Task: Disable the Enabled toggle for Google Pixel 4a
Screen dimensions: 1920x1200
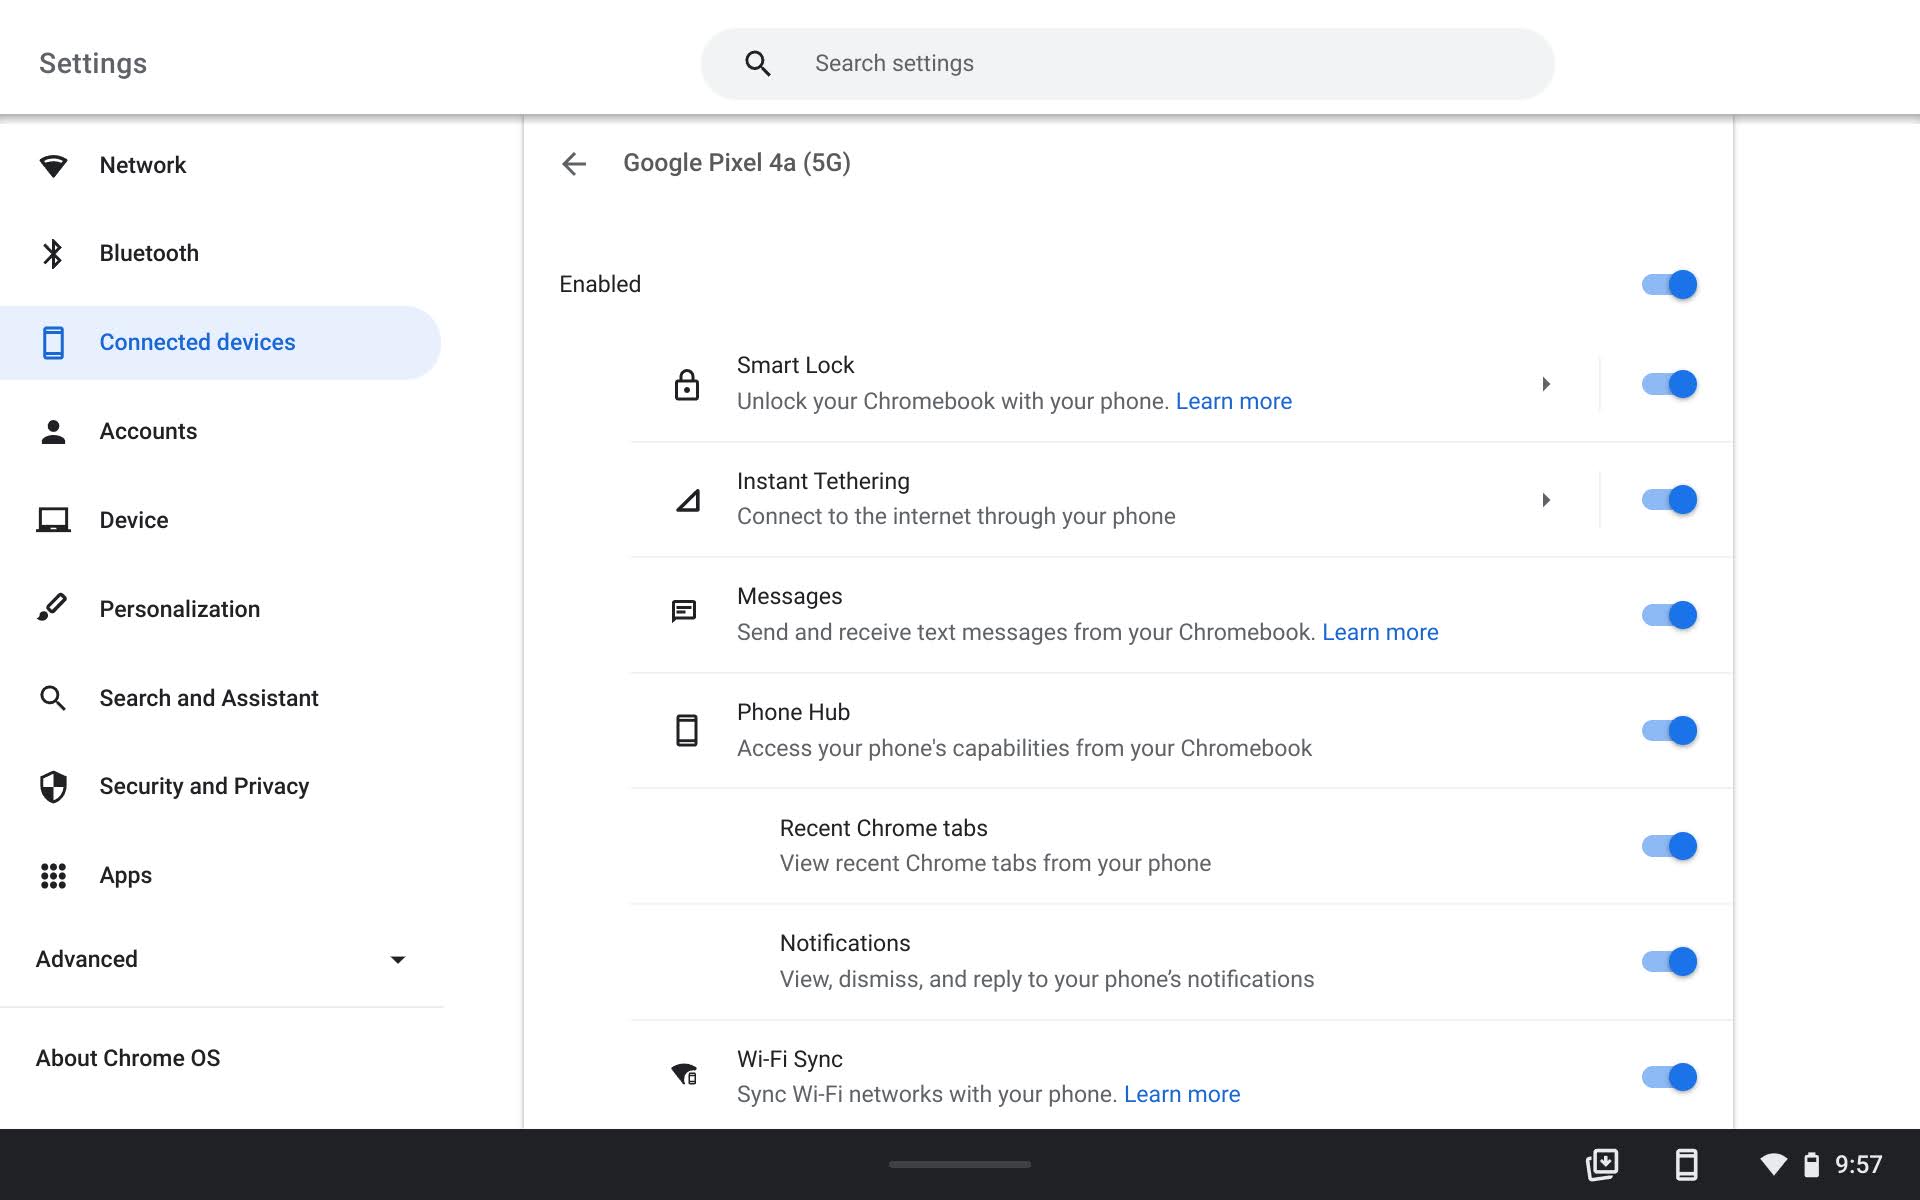Action: click(x=1669, y=284)
